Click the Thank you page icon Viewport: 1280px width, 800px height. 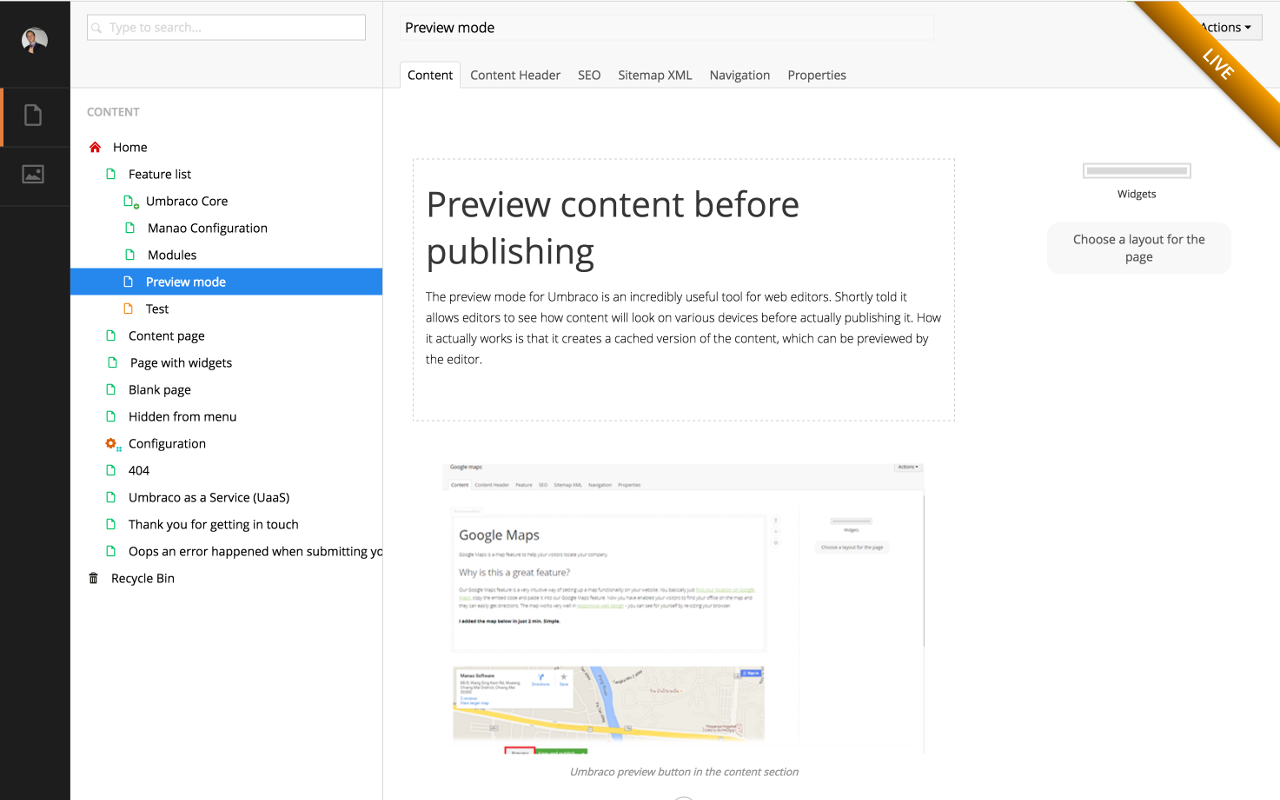(x=111, y=525)
